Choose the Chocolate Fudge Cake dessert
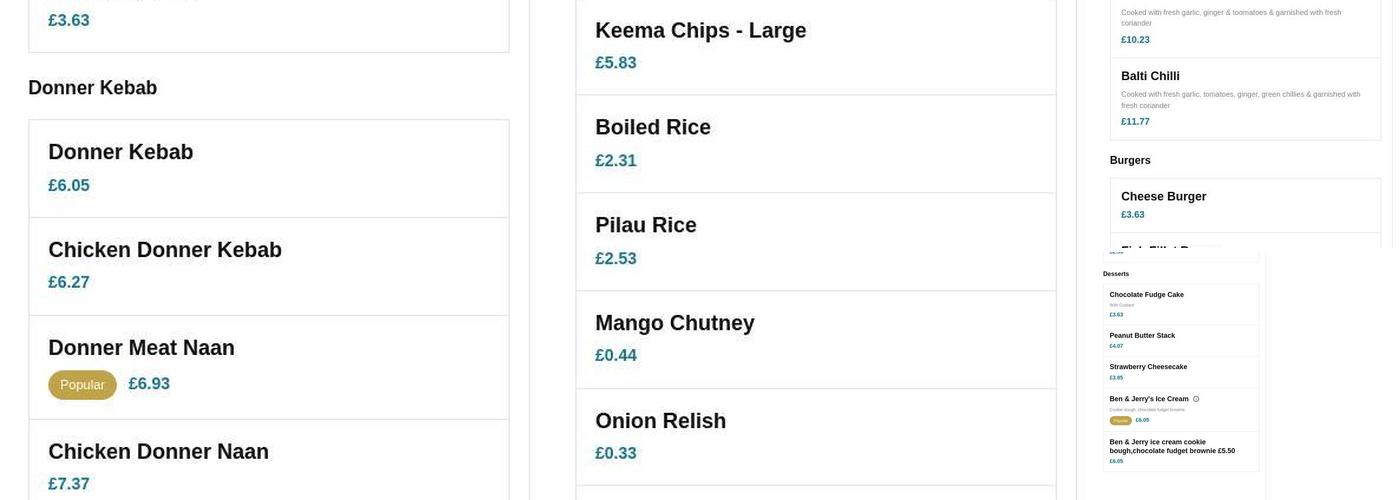This screenshot has height=500, width=1400. click(1180, 304)
